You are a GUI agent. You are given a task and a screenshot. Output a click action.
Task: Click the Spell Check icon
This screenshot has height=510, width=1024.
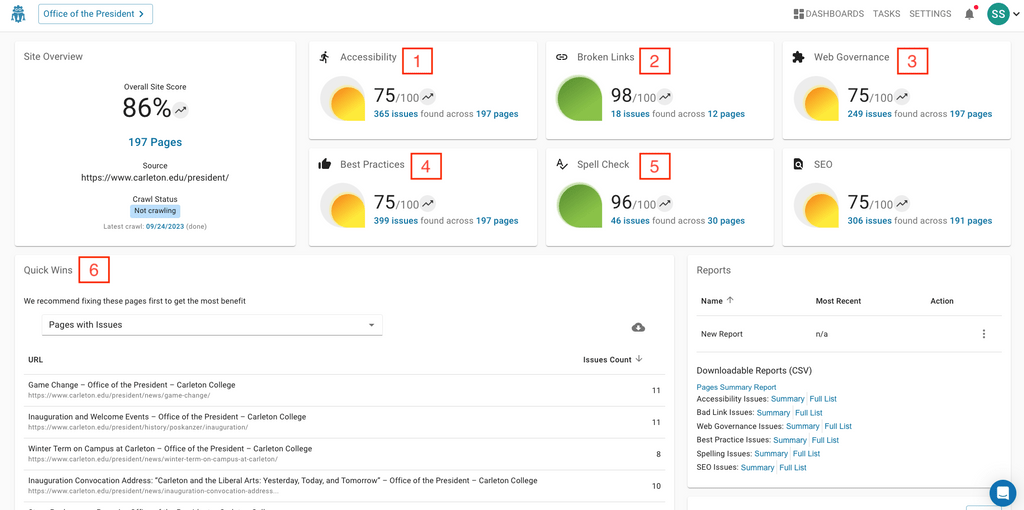(x=562, y=165)
